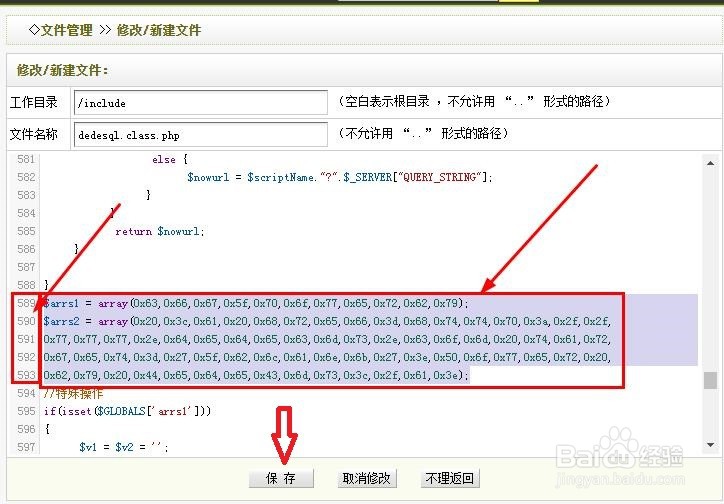Click the 不理返回 return button
The width and height of the screenshot is (724, 504).
tap(450, 478)
